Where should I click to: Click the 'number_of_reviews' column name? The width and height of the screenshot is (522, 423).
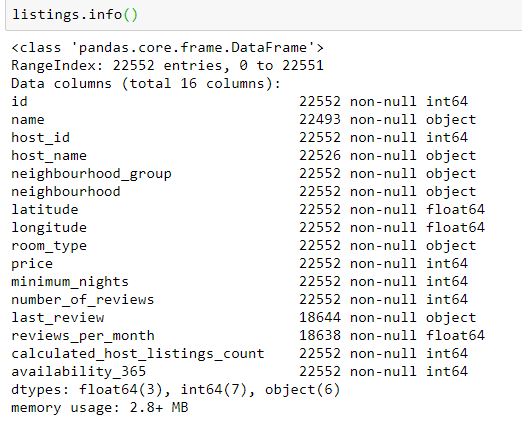[83, 300]
